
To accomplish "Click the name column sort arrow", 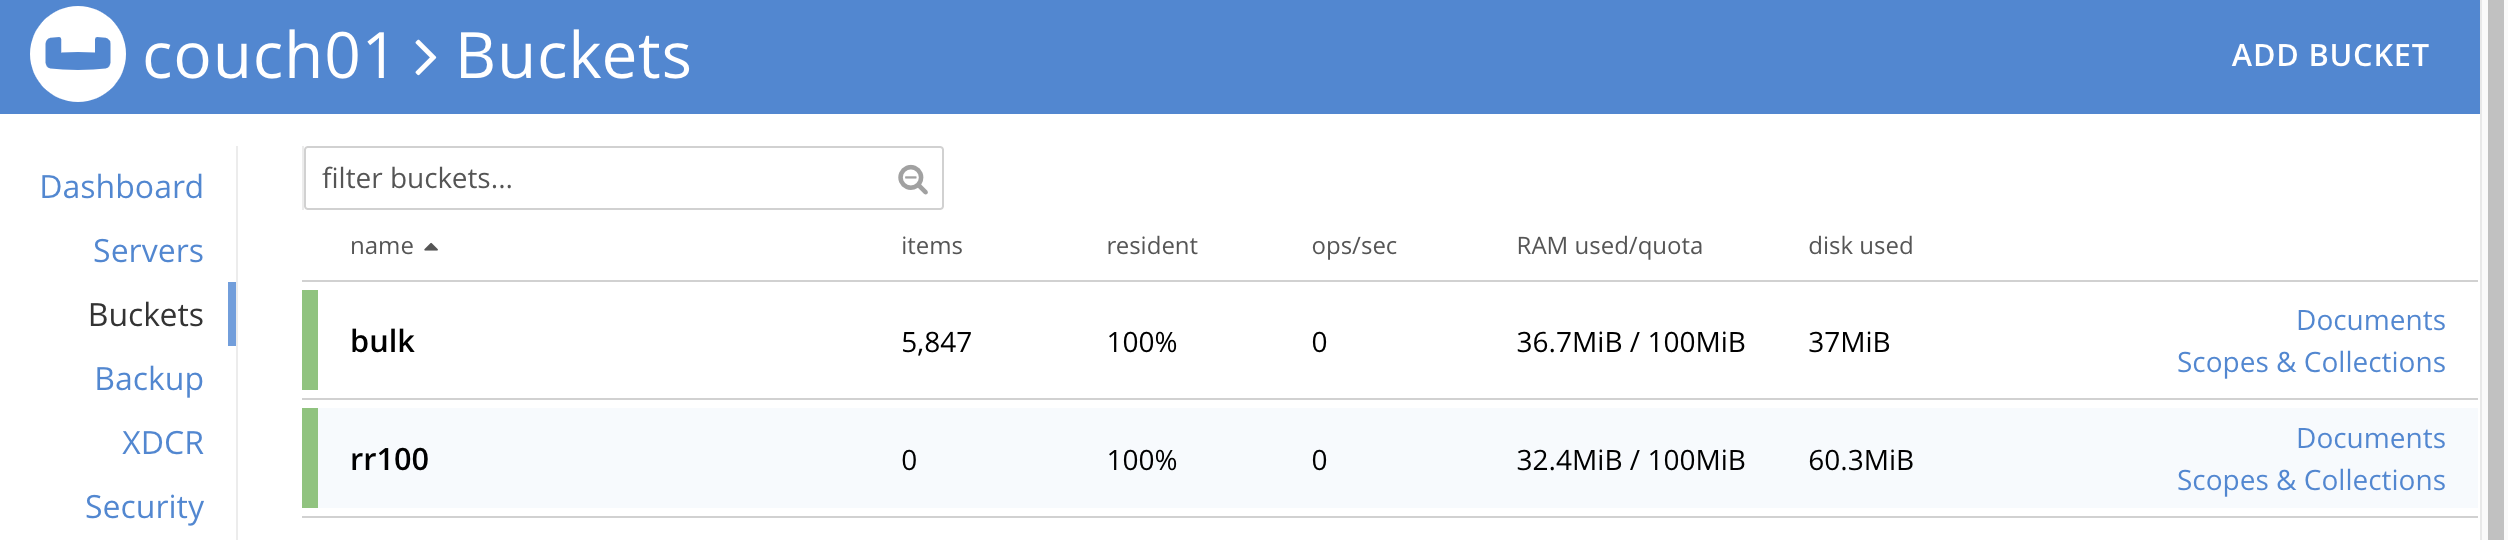I will (x=431, y=247).
